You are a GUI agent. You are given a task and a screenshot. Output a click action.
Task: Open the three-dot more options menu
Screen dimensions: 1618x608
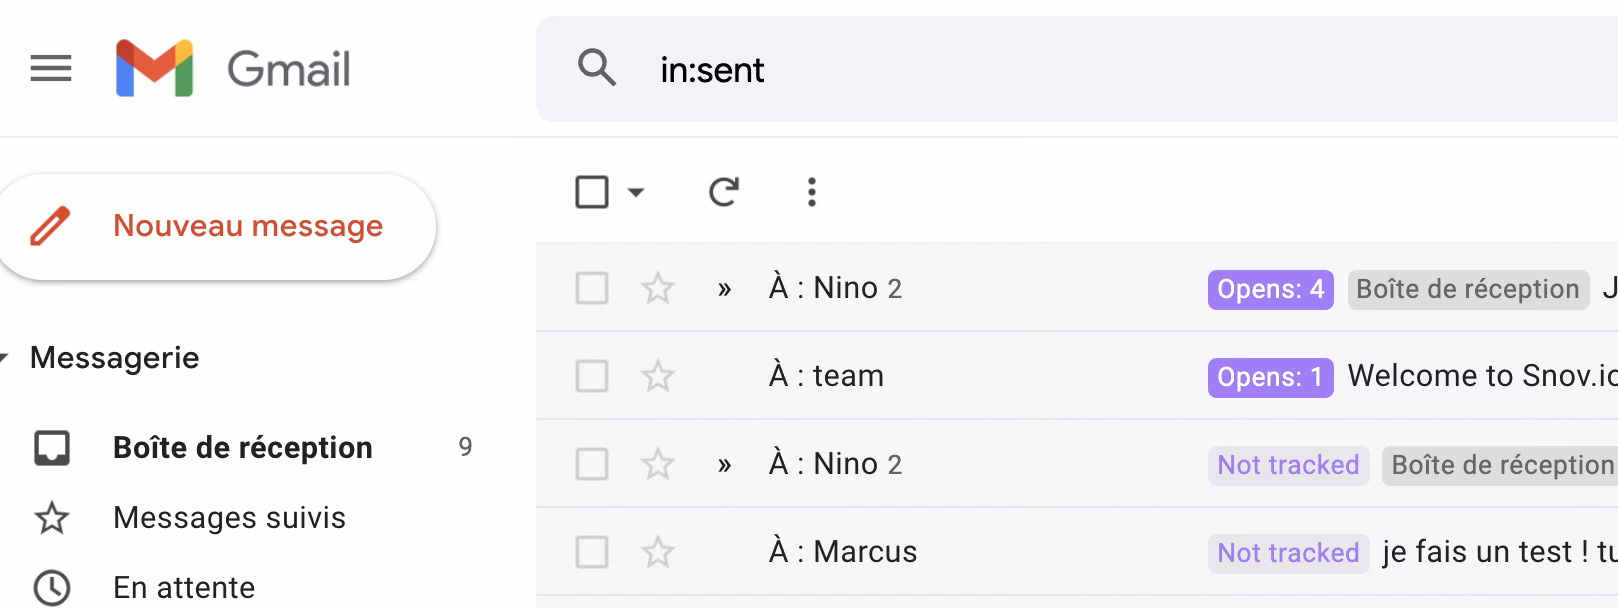click(811, 191)
